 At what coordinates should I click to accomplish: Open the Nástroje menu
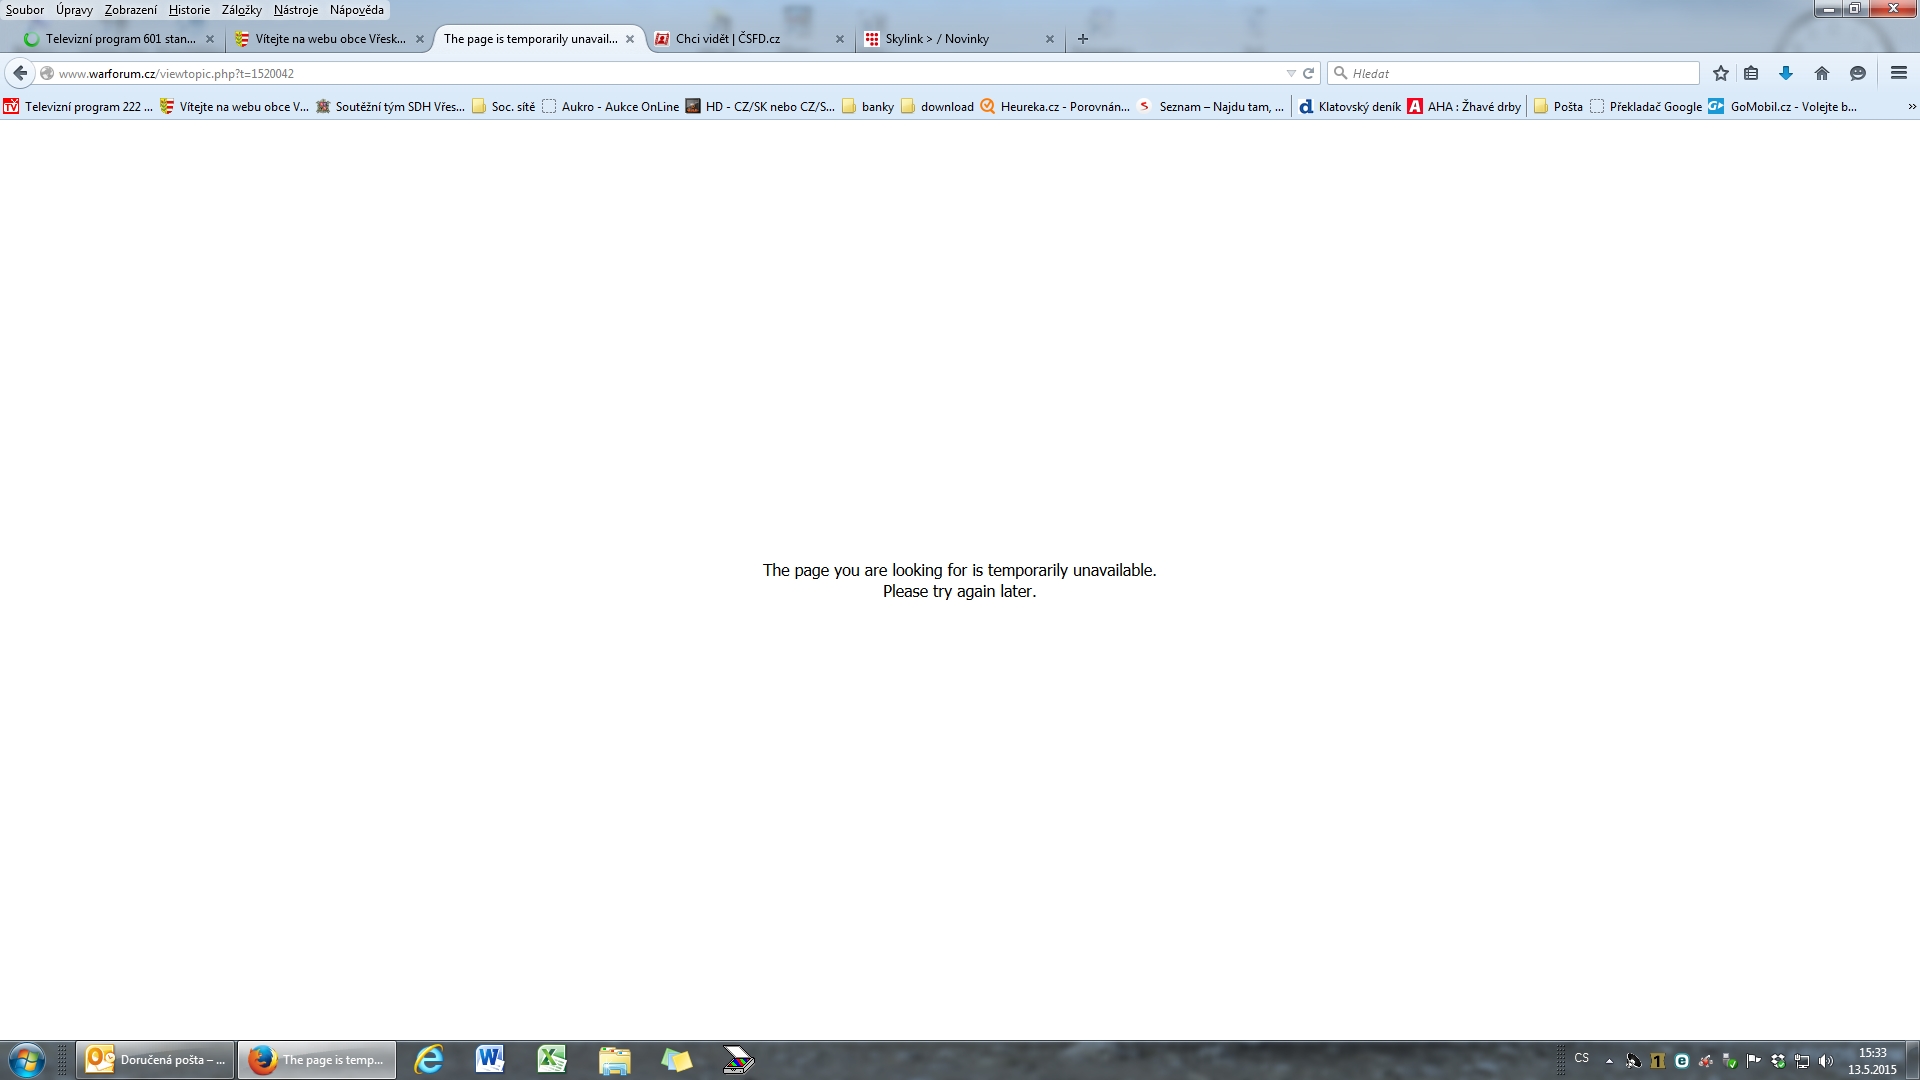[295, 10]
